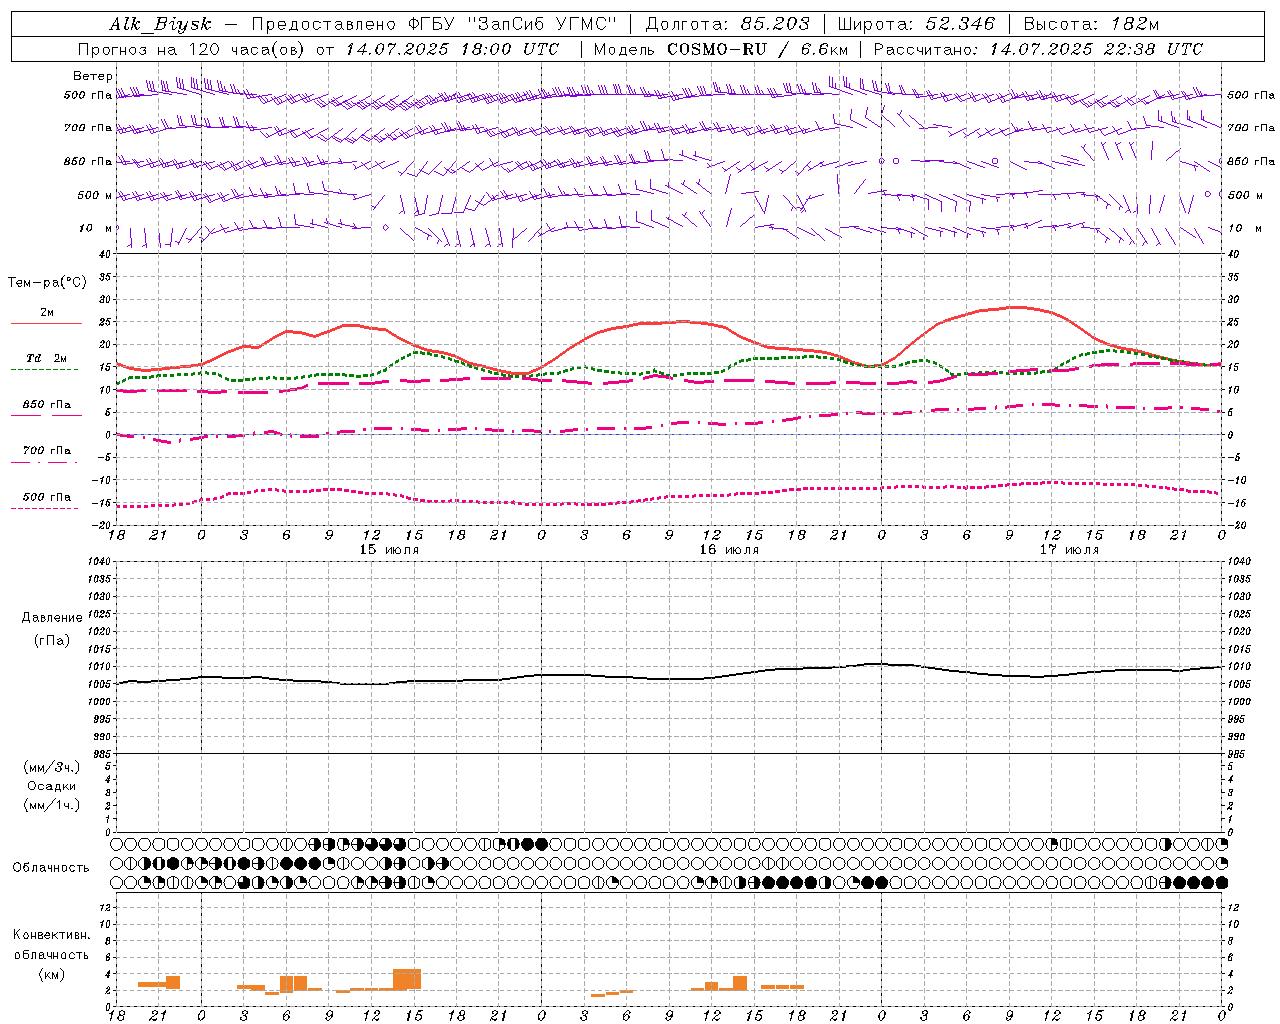Click the "17 июля" date label
Image resolution: width=1280 pixels, height=1024 pixels.
pyautogui.click(x=1069, y=550)
